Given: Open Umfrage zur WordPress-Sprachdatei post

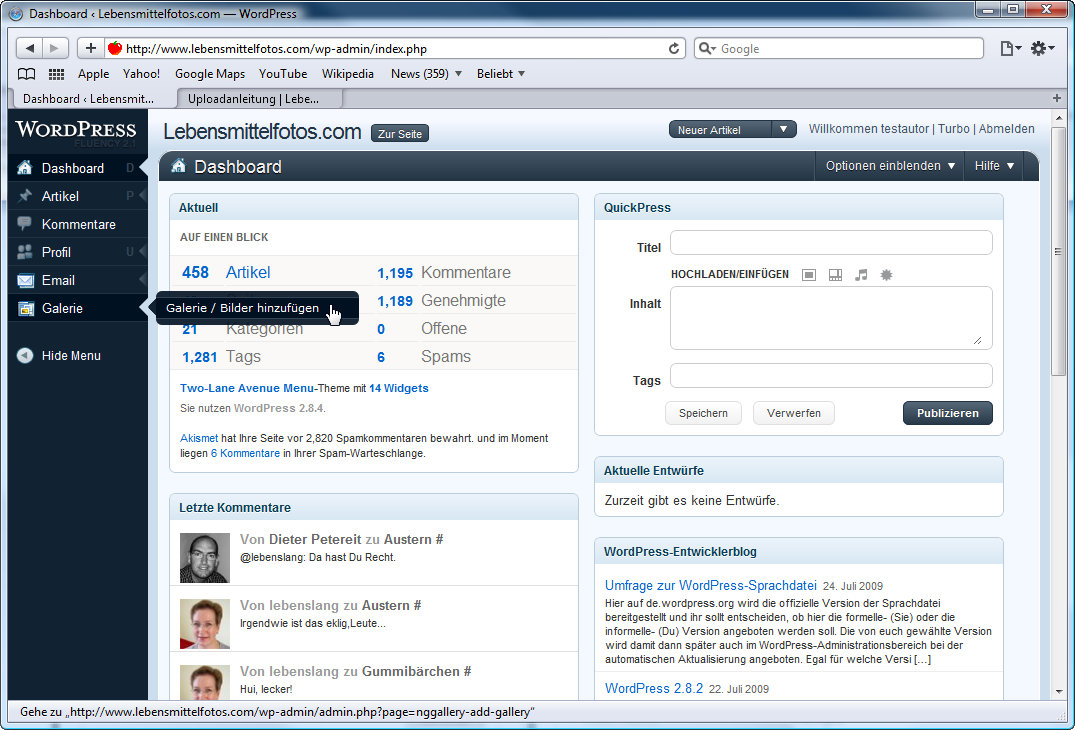Looking at the screenshot, I should click(710, 585).
